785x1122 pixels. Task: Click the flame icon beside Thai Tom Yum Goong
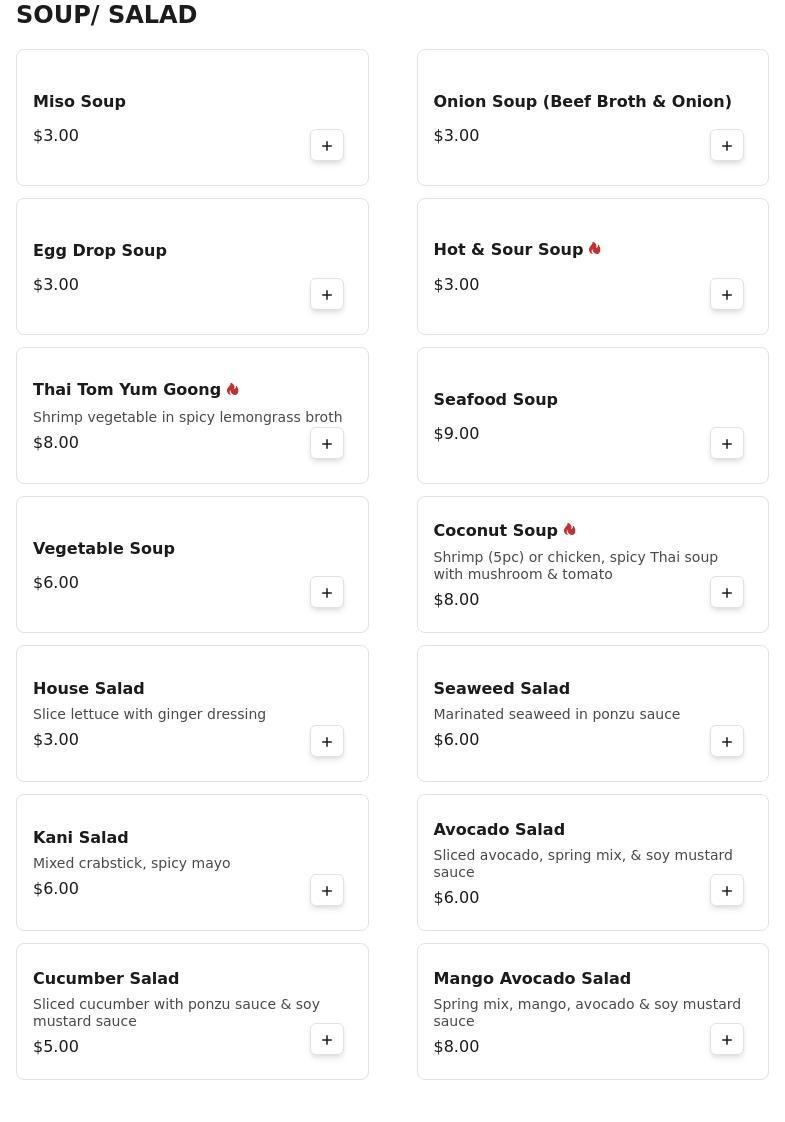point(233,390)
